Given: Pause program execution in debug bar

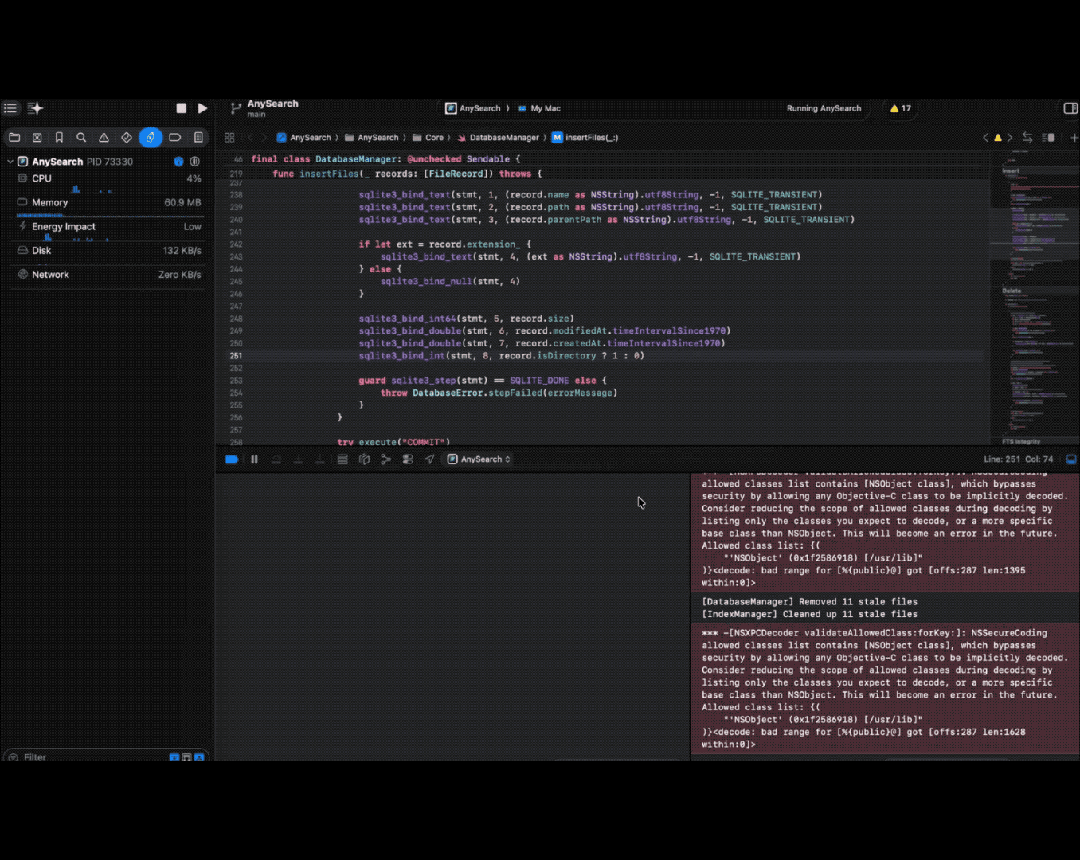Looking at the screenshot, I should (x=254, y=459).
